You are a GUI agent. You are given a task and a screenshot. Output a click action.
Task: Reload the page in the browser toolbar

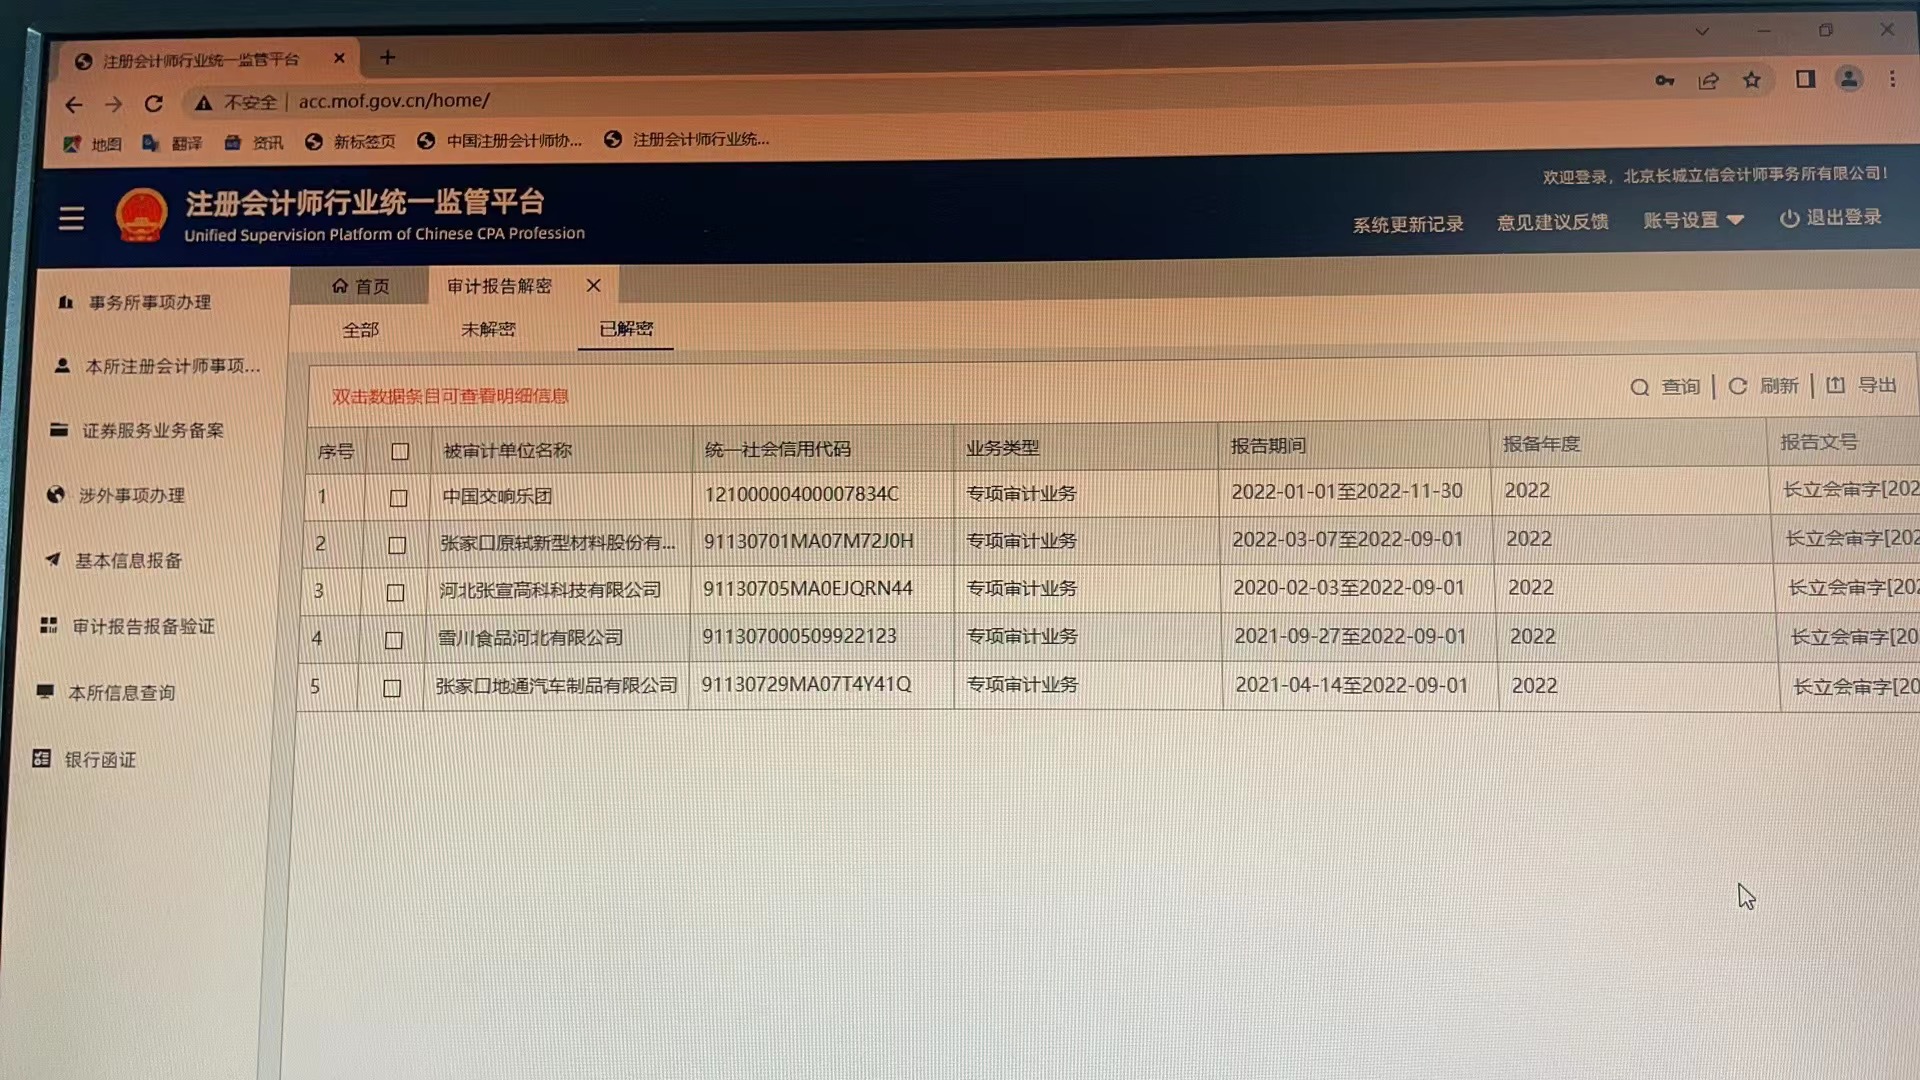pos(153,103)
